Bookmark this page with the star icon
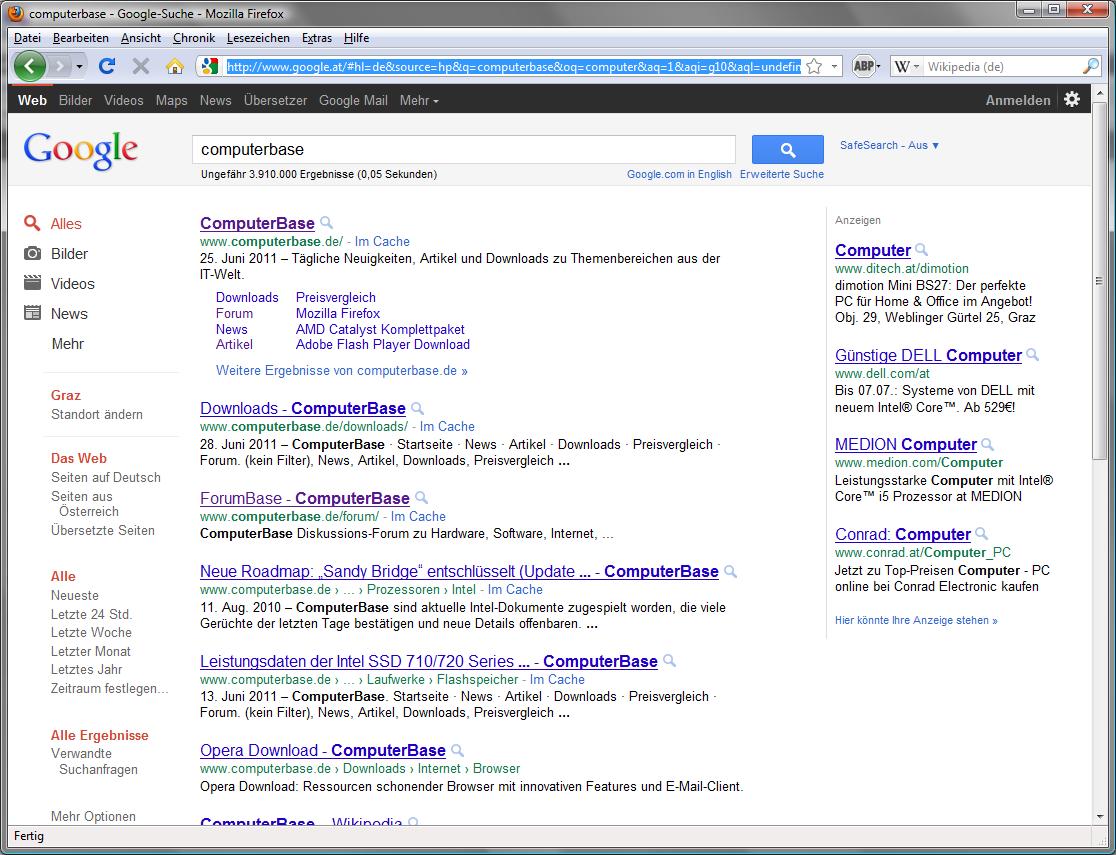 [814, 66]
